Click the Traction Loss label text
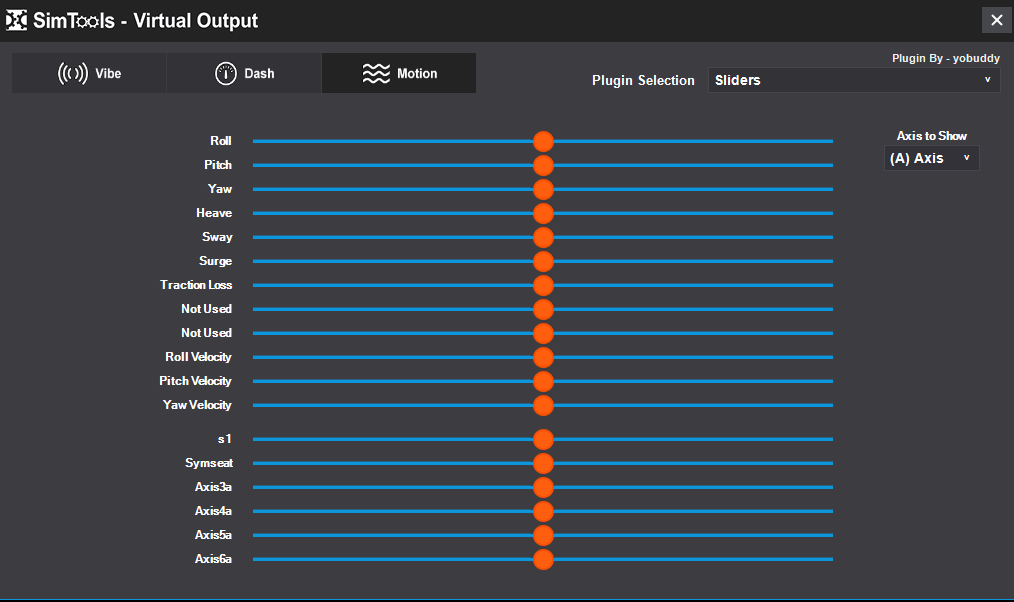1014x602 pixels. tap(196, 285)
